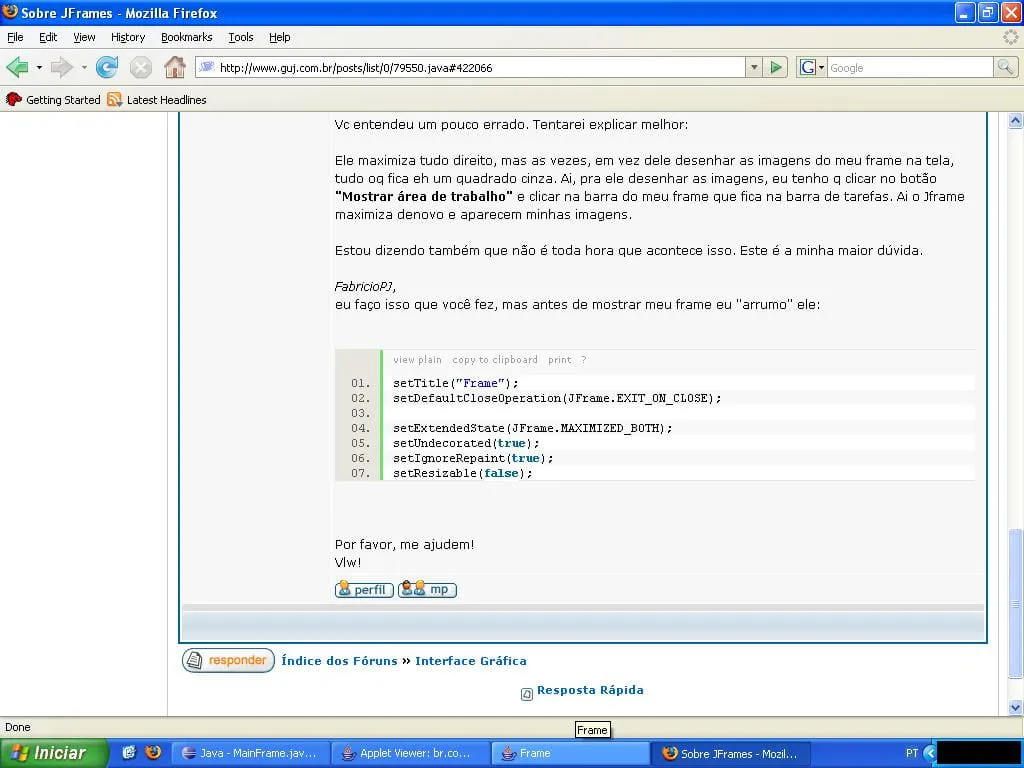
Task: Click code line setExtendedState(JFrame.MAXIMIZED_BOTH);
Action: pyautogui.click(x=533, y=428)
